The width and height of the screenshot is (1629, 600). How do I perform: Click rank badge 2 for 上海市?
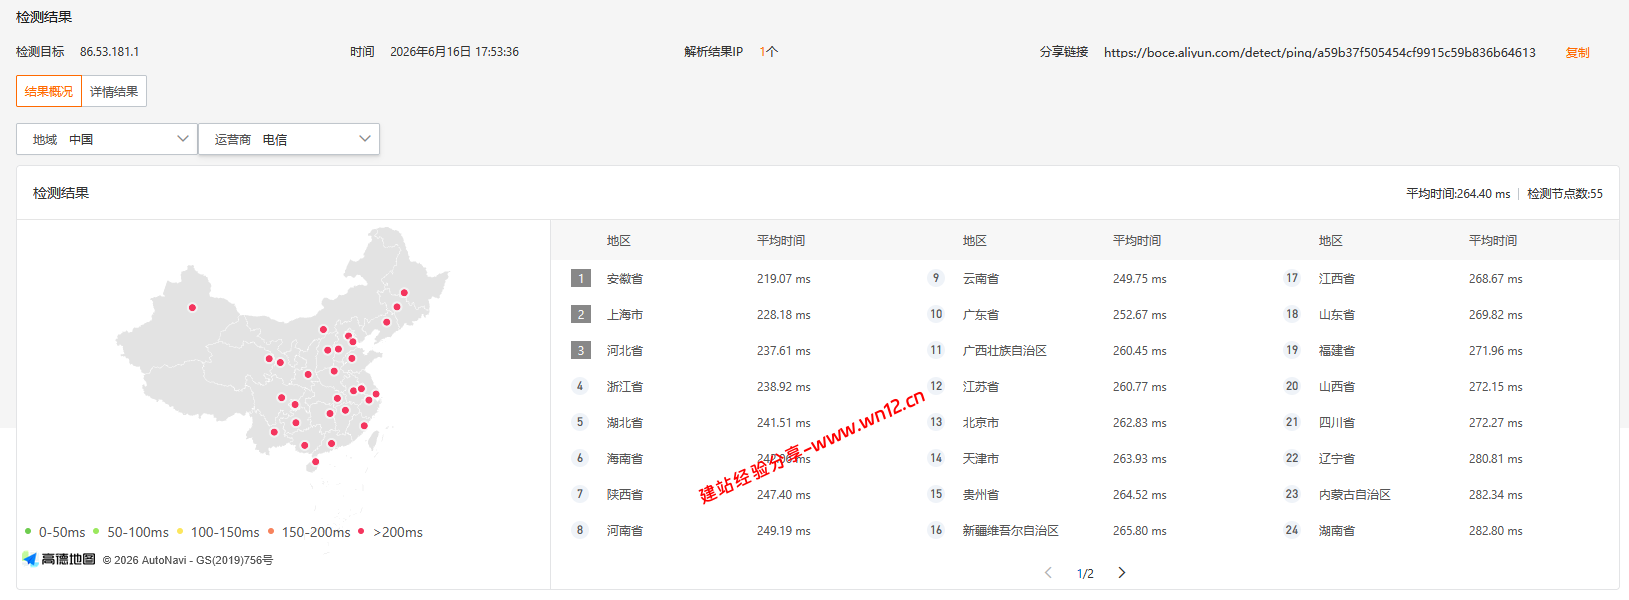581,314
